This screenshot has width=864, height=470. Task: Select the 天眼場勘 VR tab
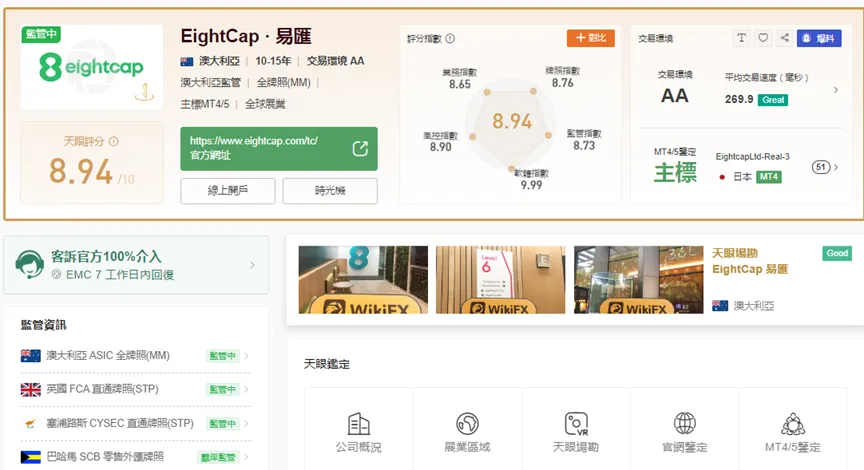[x=576, y=432]
